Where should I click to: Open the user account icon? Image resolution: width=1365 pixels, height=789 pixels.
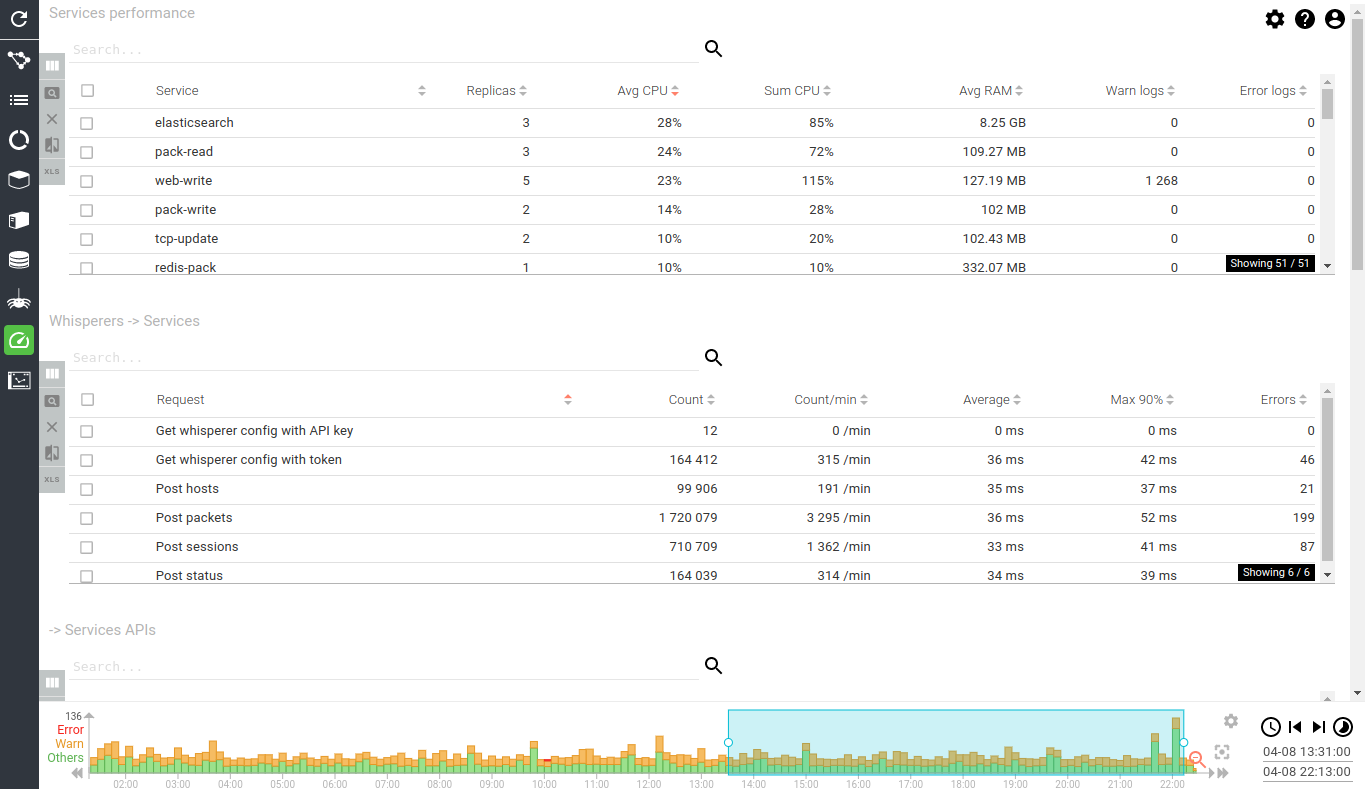[1334, 19]
